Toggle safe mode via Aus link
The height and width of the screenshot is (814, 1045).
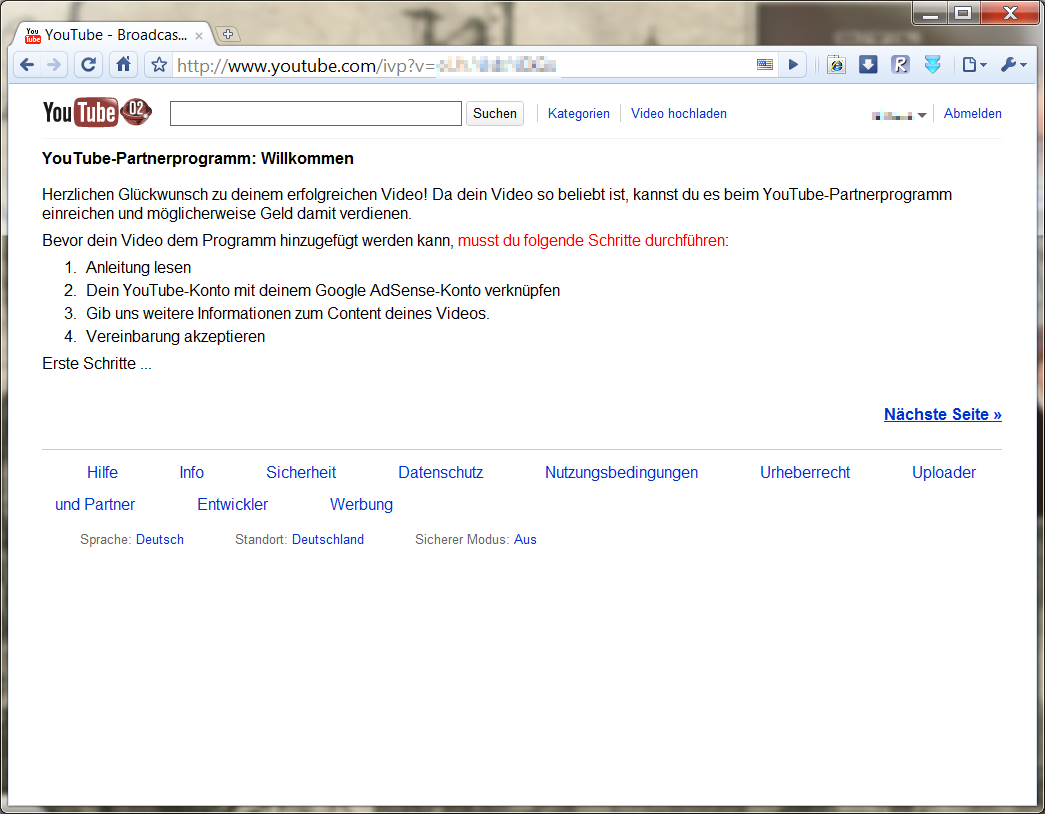coord(525,539)
